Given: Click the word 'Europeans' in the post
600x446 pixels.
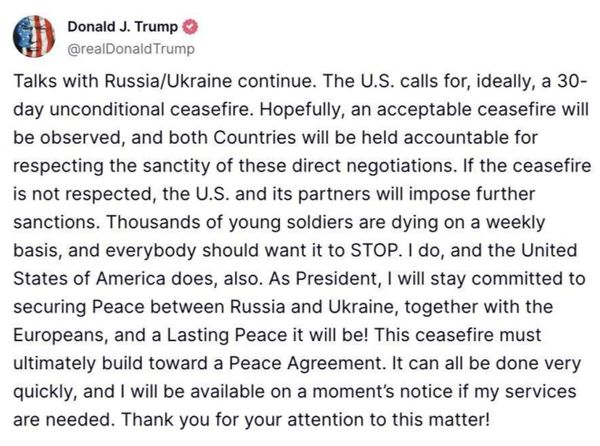Looking at the screenshot, I should pos(59,335).
